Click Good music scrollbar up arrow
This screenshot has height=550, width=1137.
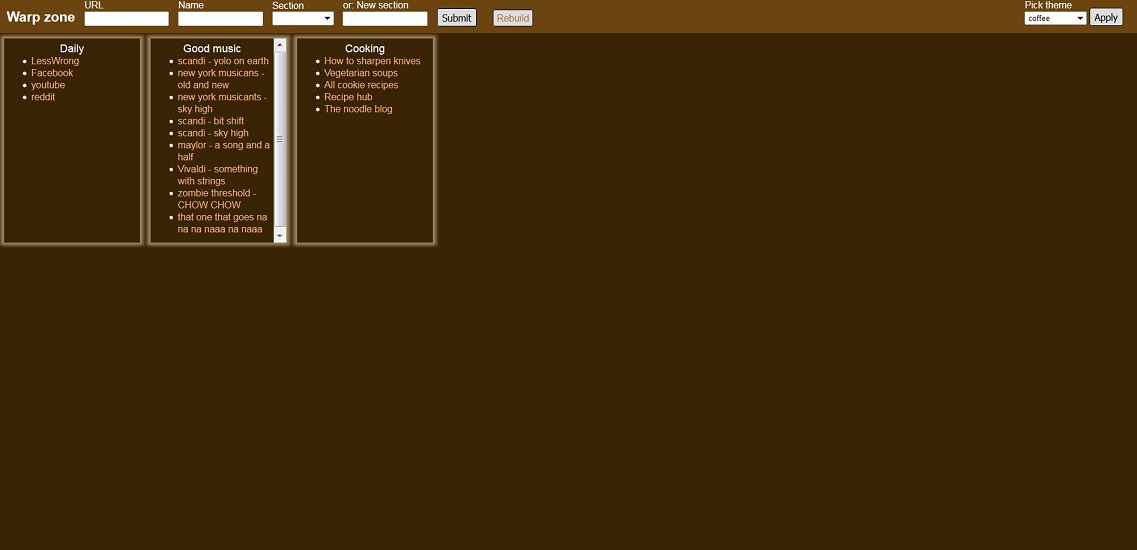click(280, 45)
